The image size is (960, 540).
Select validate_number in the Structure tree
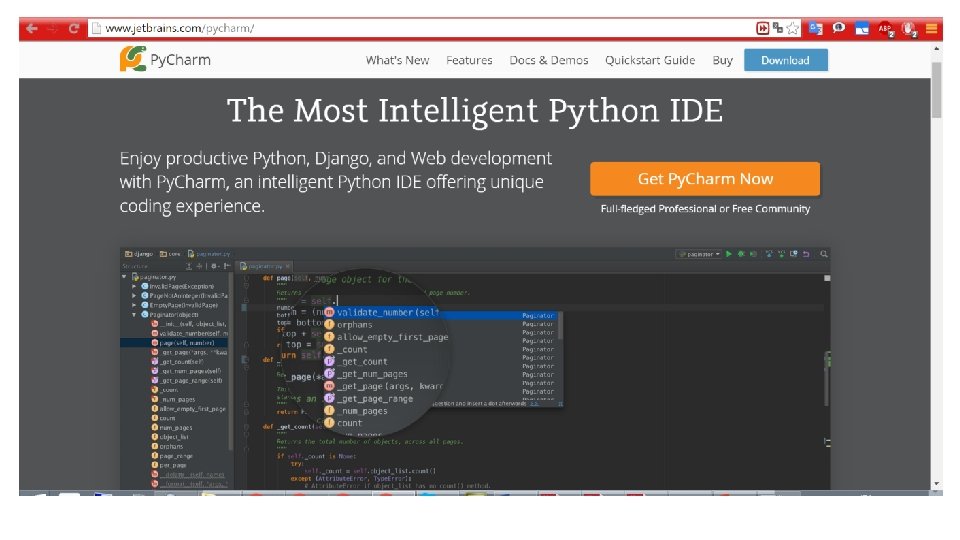[189, 334]
